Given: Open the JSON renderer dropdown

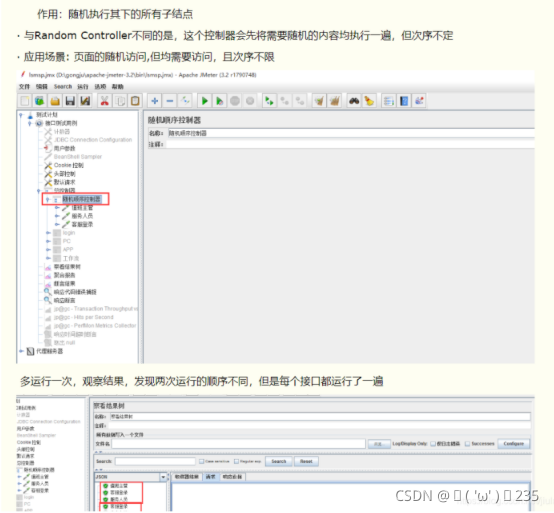Looking at the screenshot, I should [163, 477].
